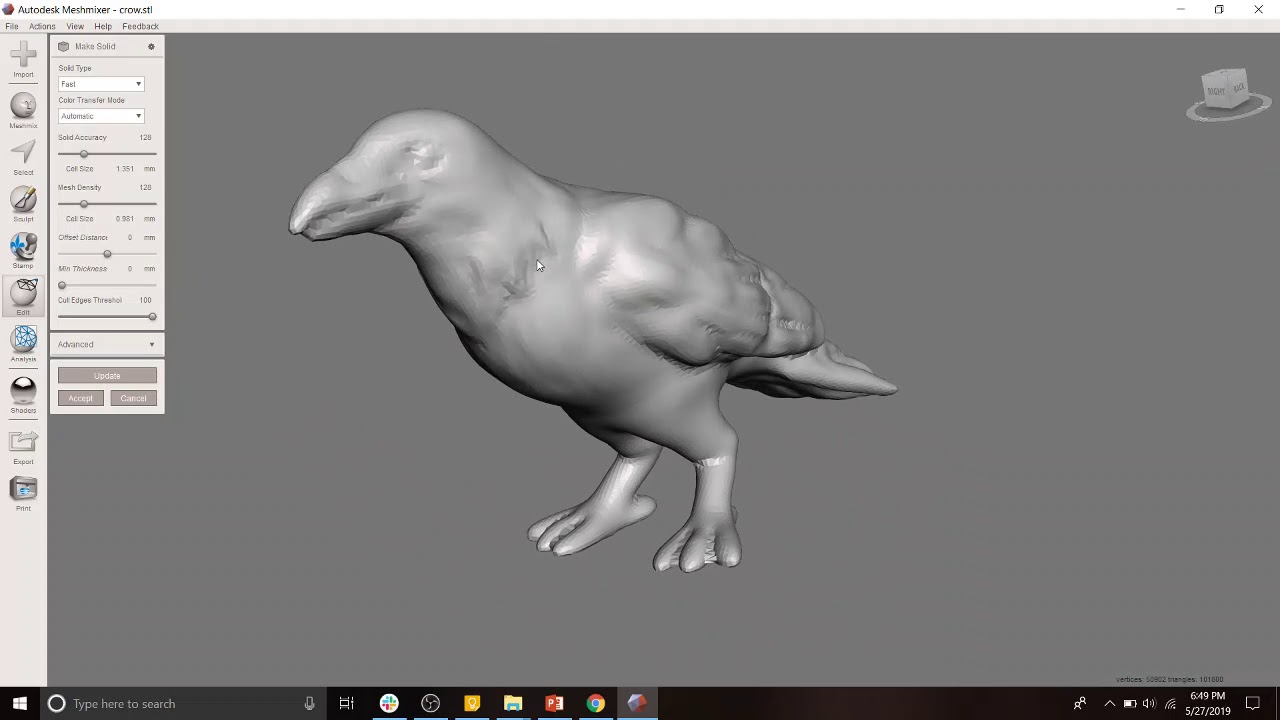The width and height of the screenshot is (1280, 720).
Task: Activate the Select tool
Action: coord(23,157)
